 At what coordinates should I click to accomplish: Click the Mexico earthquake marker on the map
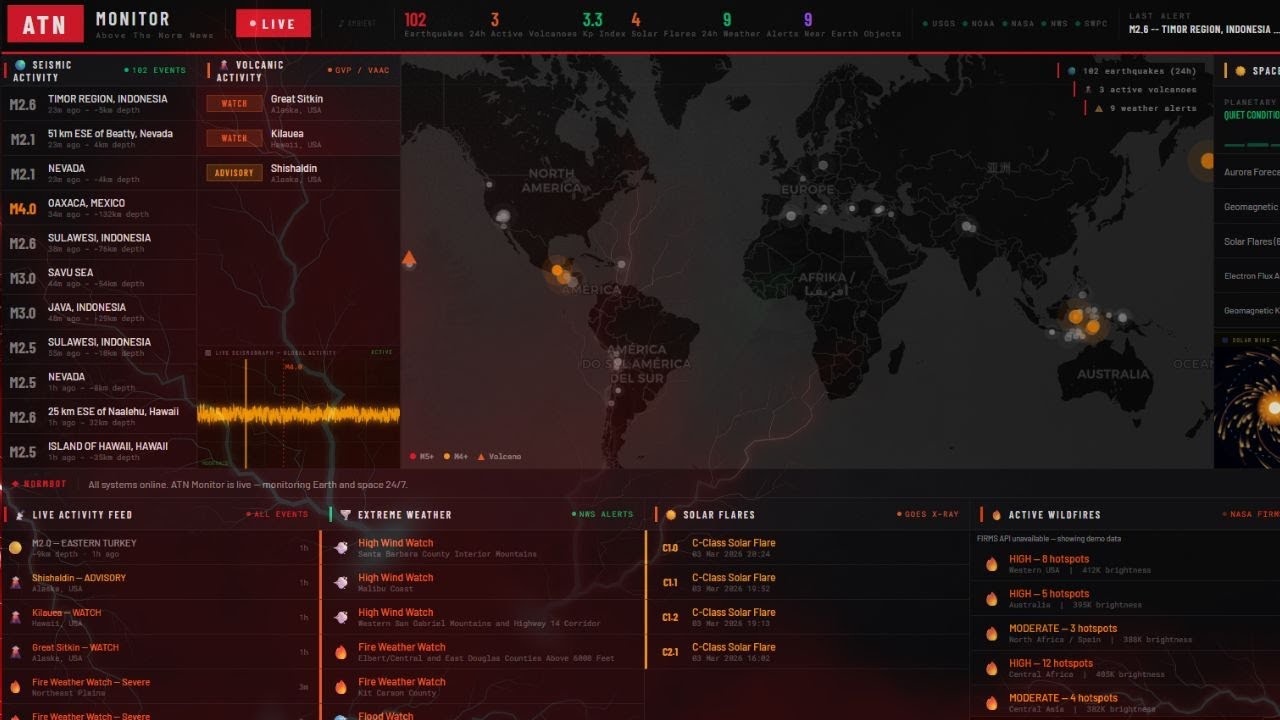(558, 270)
